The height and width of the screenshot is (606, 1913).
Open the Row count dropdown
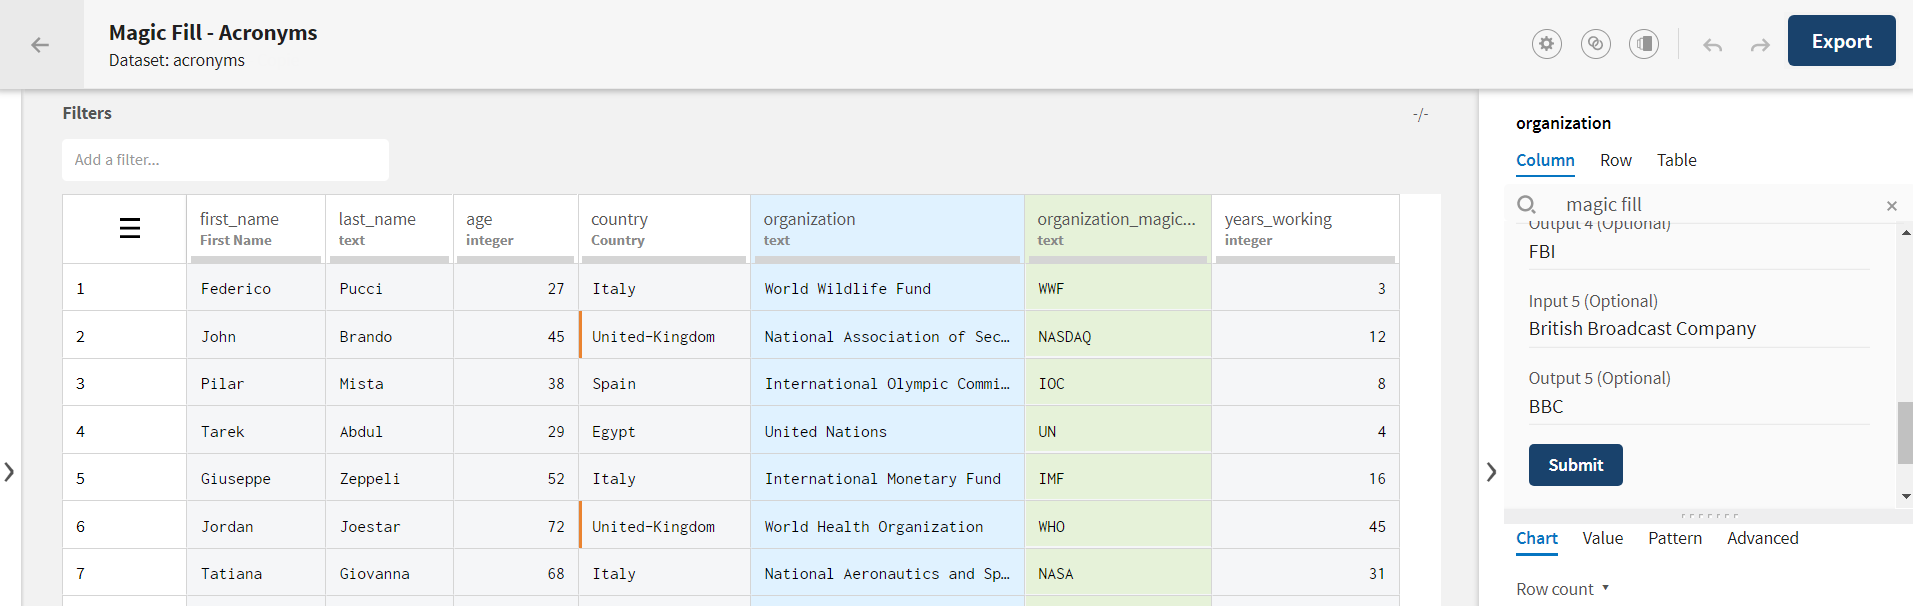tap(1562, 589)
